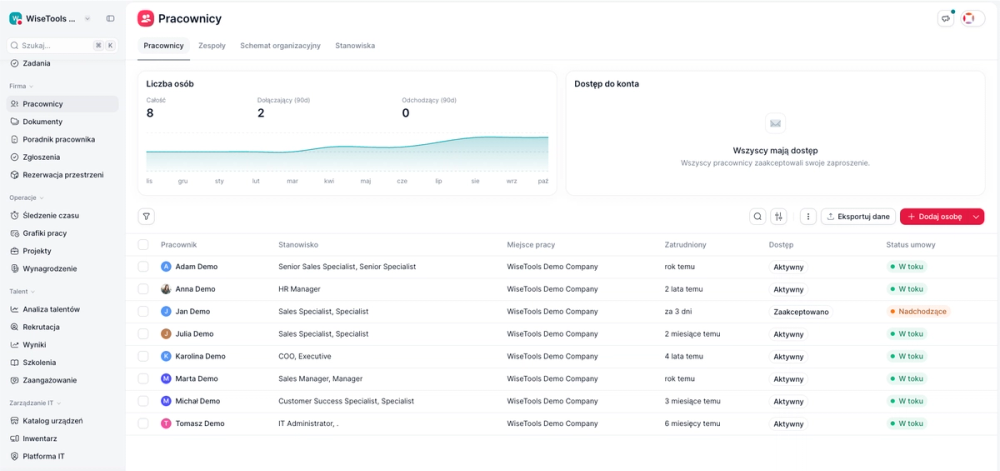Click the Zaakceptowano access badge
This screenshot has width=1000, height=471.
tap(800, 312)
